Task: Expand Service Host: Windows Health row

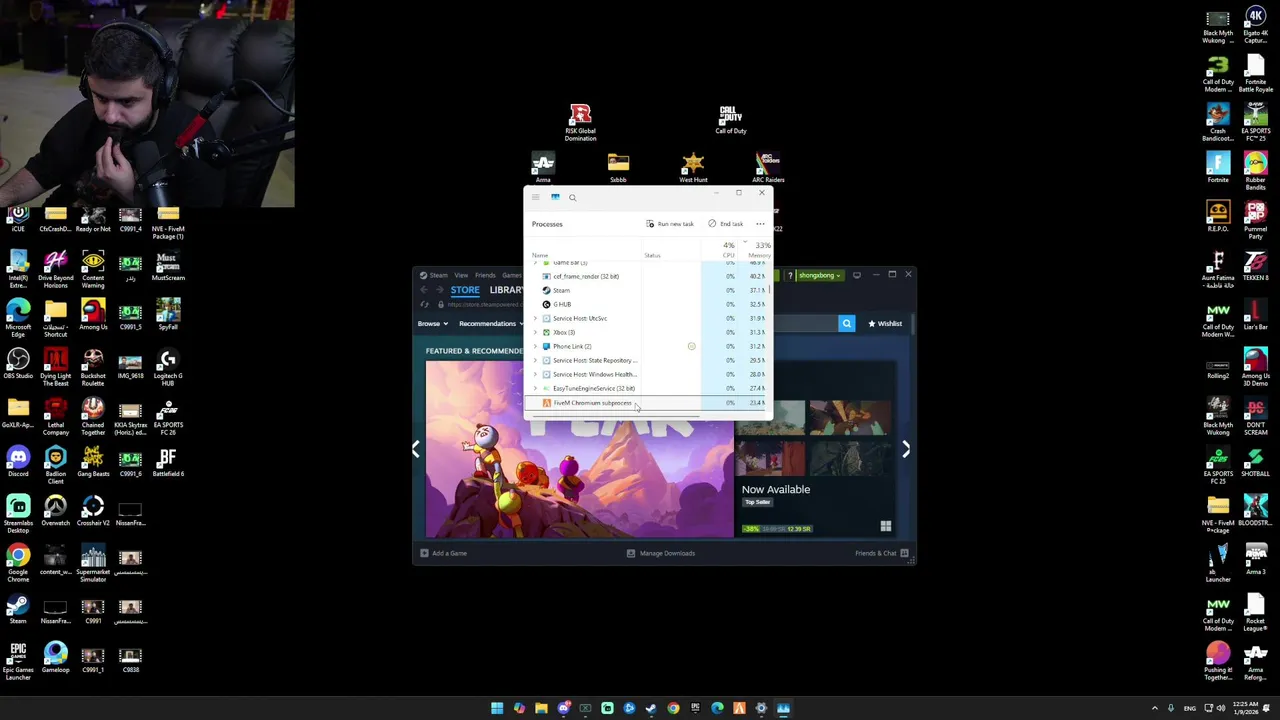Action: click(535, 374)
